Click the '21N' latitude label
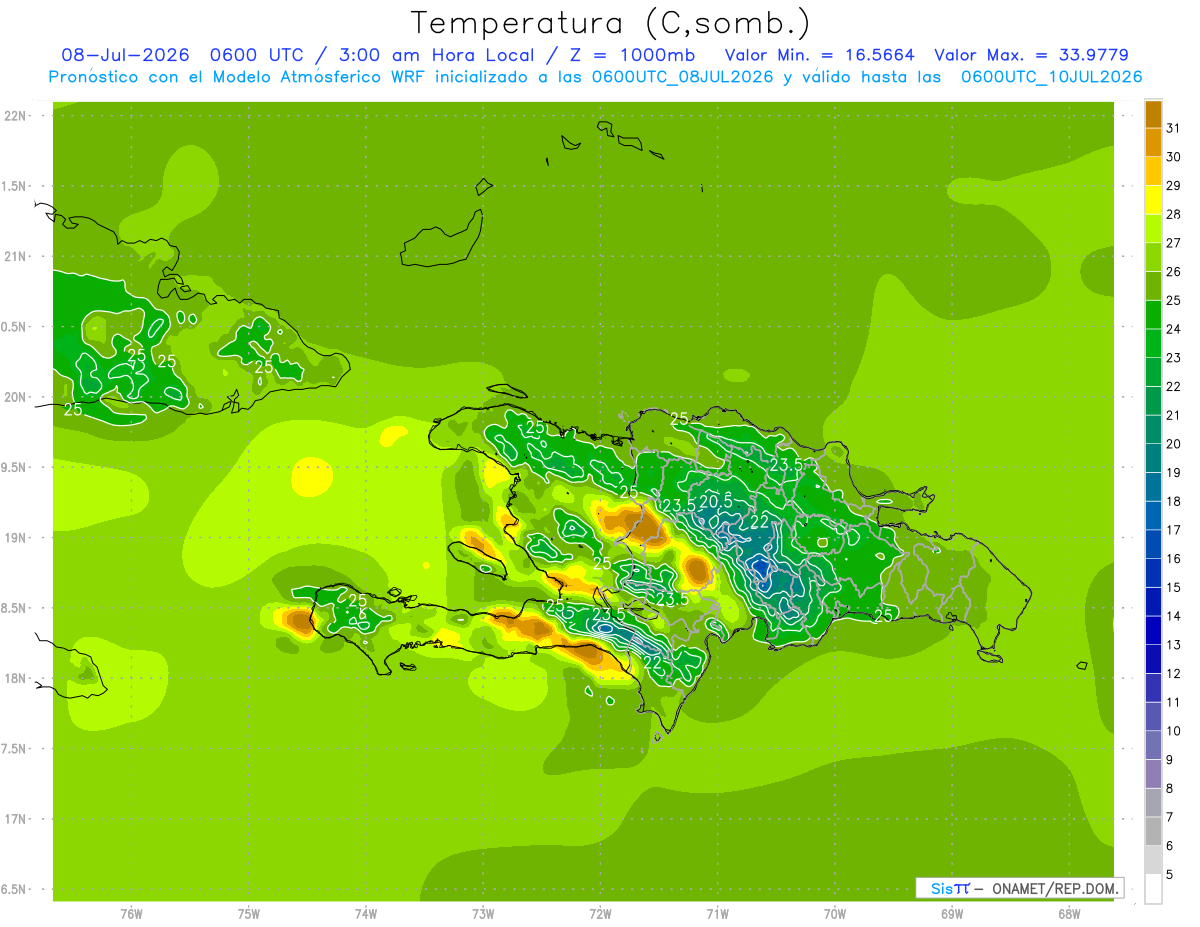Image resolution: width=1200 pixels, height=927 pixels. (15, 257)
